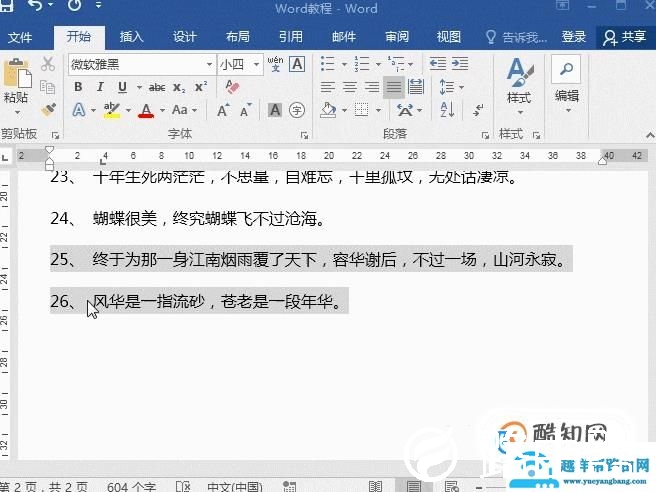This screenshot has width=656, height=492.
Task: Increase font size with larger A
Action: point(223,110)
